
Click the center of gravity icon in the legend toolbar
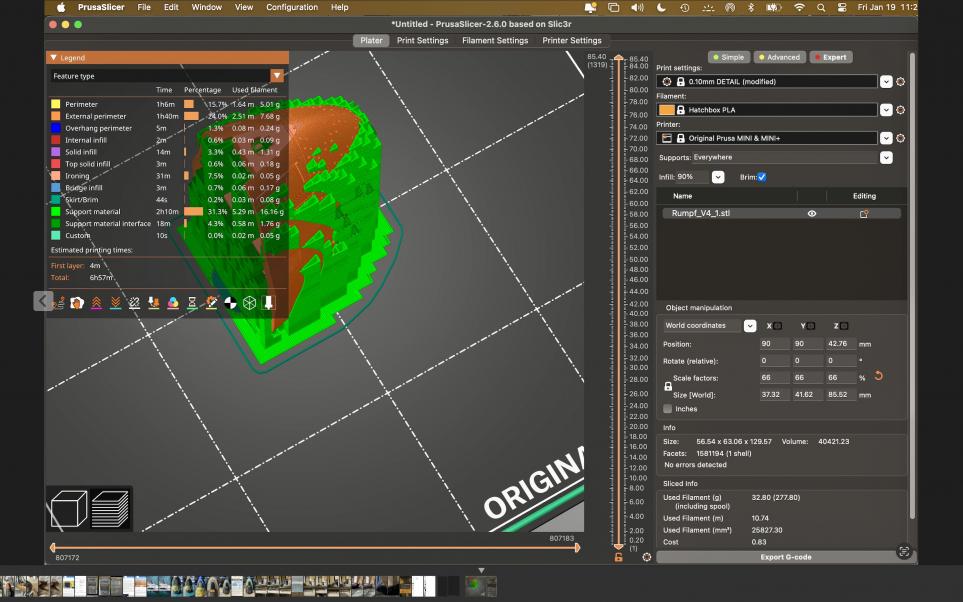tap(230, 302)
